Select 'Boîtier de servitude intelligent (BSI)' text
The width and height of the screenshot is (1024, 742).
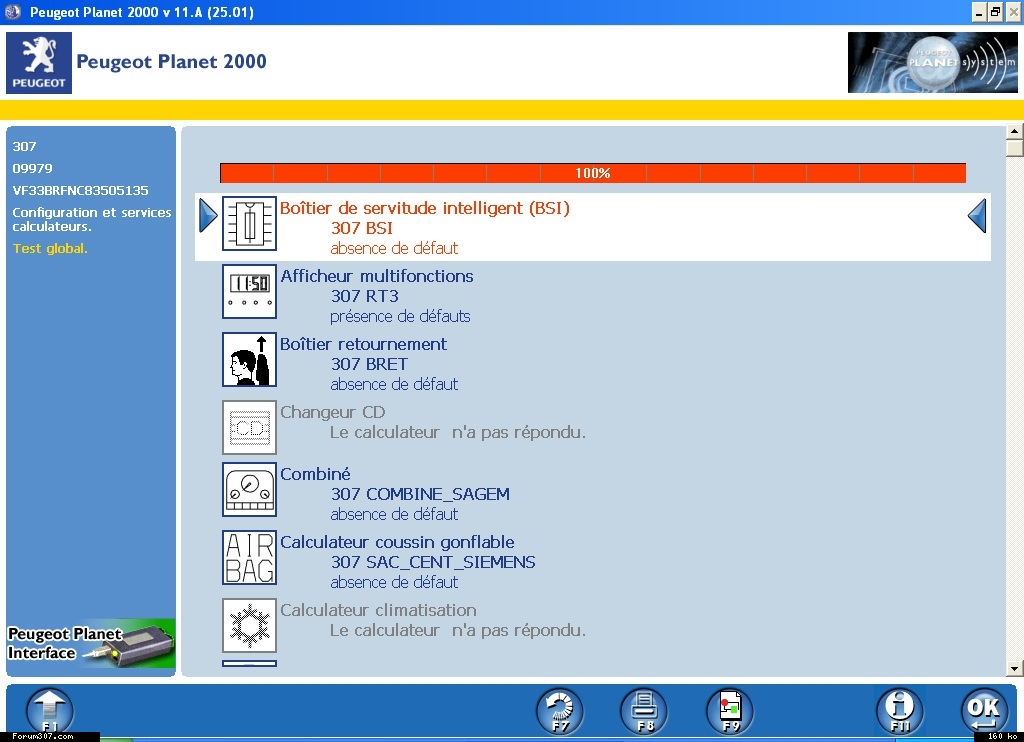(425, 208)
